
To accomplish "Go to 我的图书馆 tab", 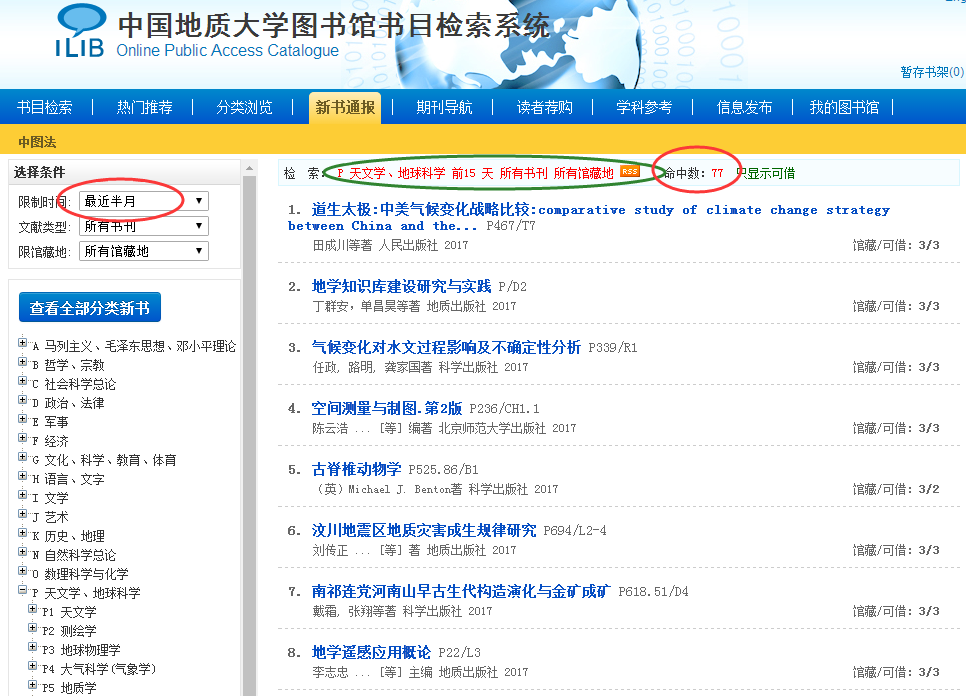I will click(844, 107).
